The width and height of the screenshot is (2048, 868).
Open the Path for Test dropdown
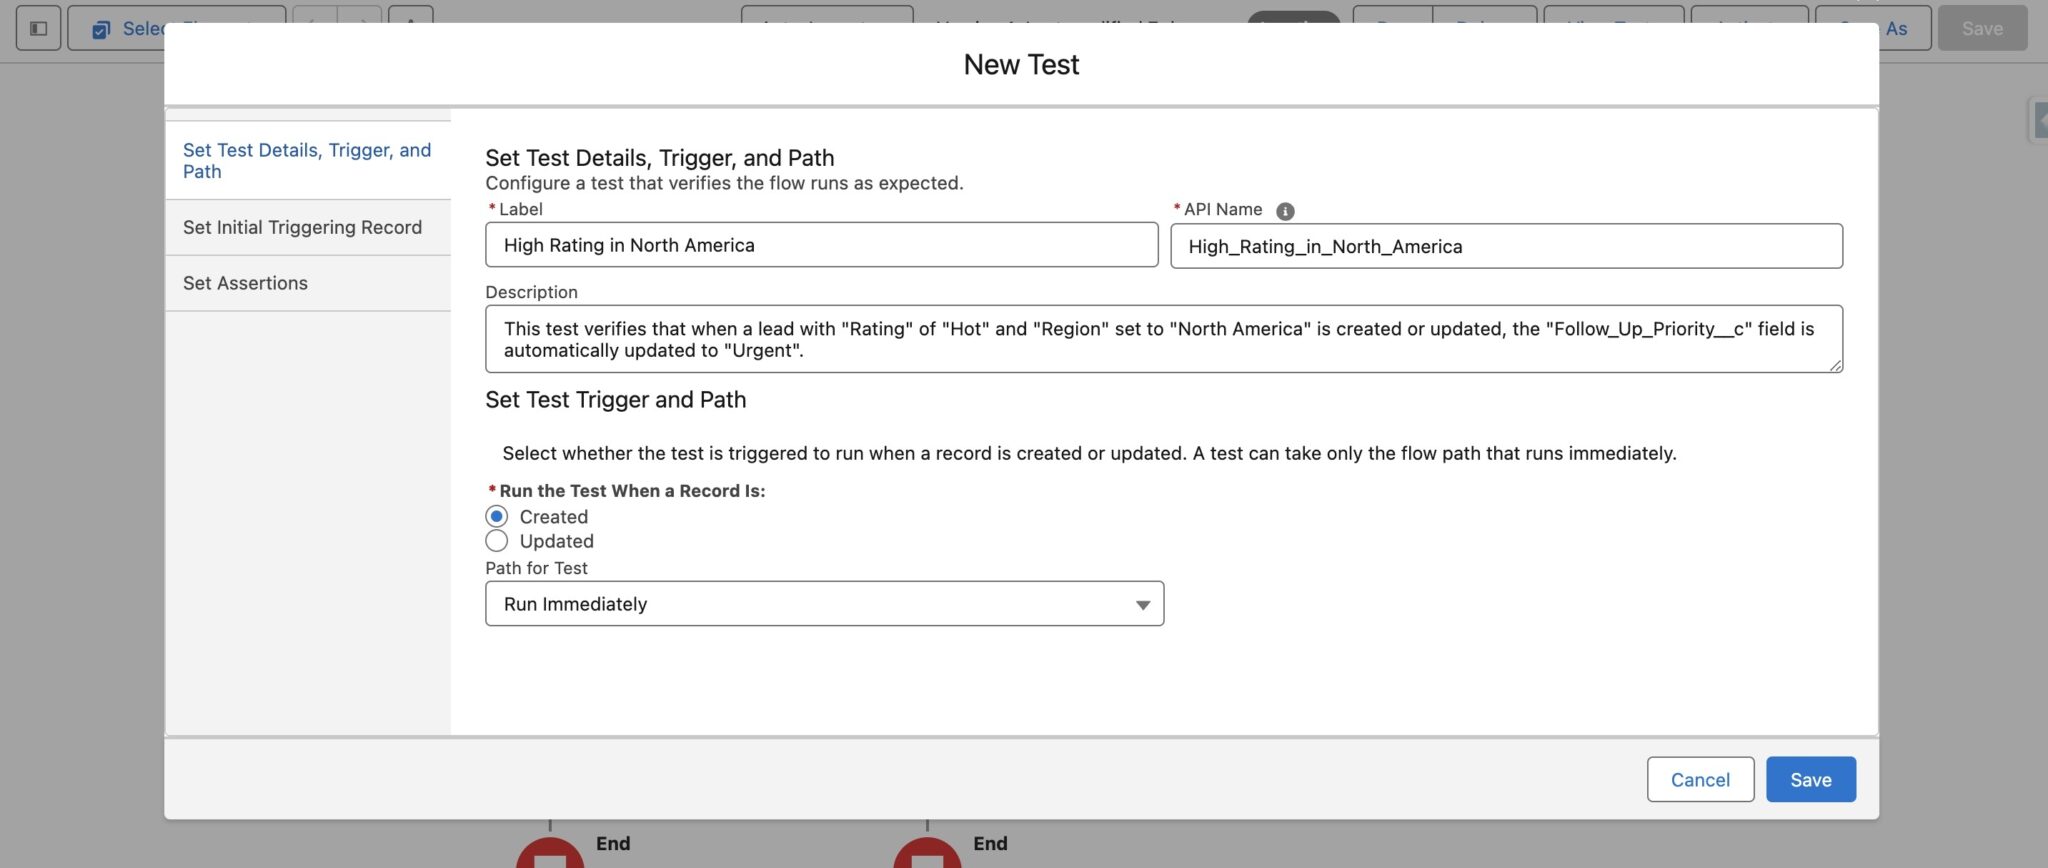click(824, 604)
